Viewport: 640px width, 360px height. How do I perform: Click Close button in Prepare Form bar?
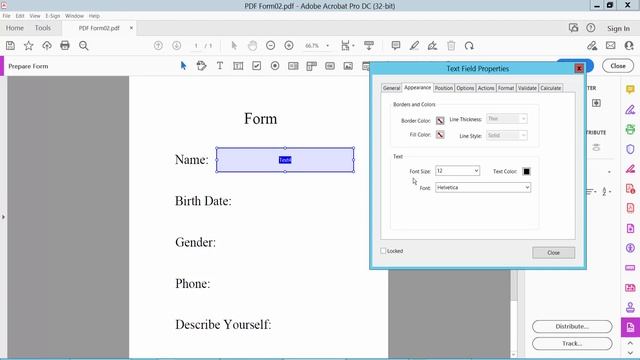coord(618,66)
